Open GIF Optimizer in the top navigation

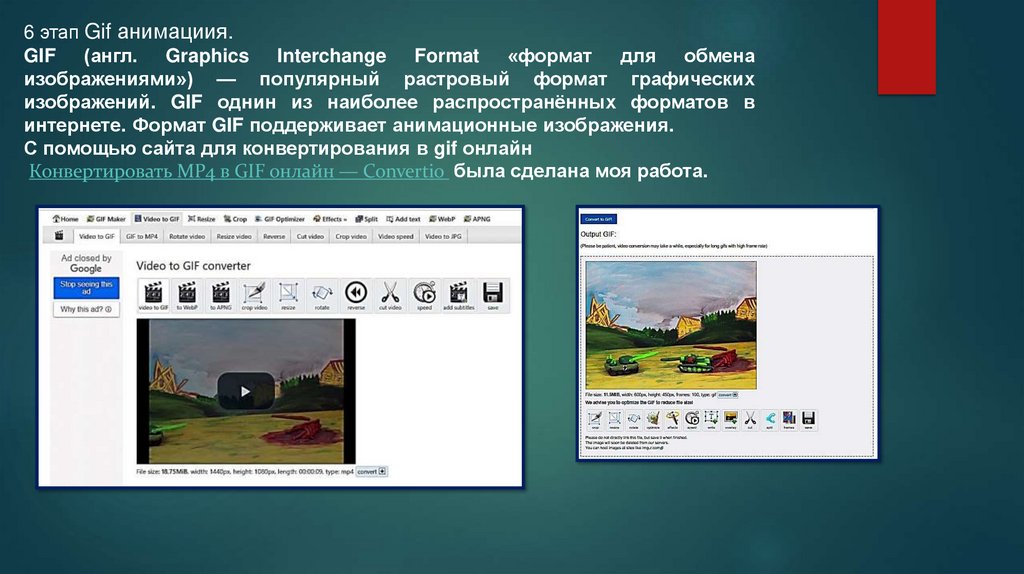(280, 219)
